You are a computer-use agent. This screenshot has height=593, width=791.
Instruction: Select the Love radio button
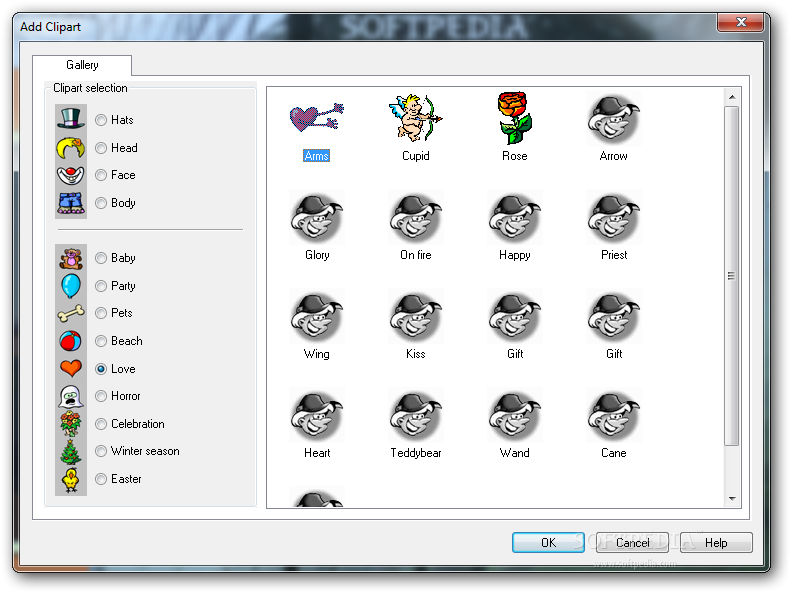[x=101, y=369]
